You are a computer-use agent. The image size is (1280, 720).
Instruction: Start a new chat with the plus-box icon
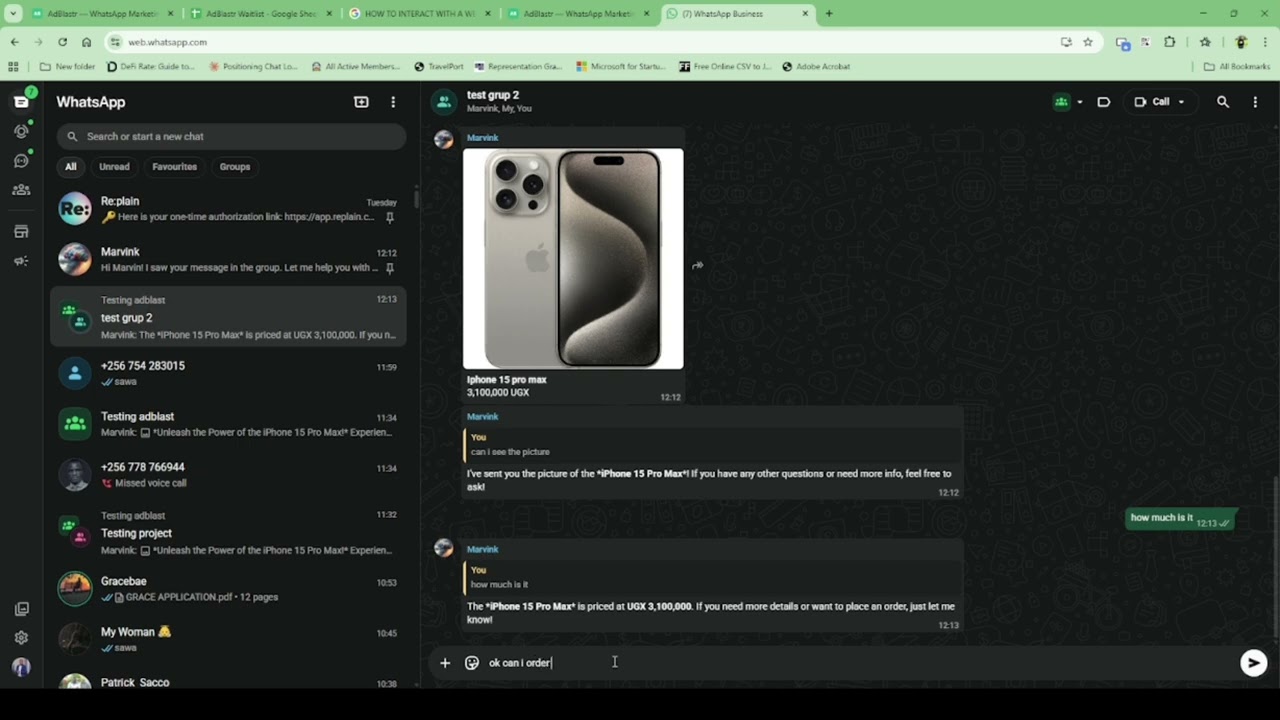(x=361, y=102)
